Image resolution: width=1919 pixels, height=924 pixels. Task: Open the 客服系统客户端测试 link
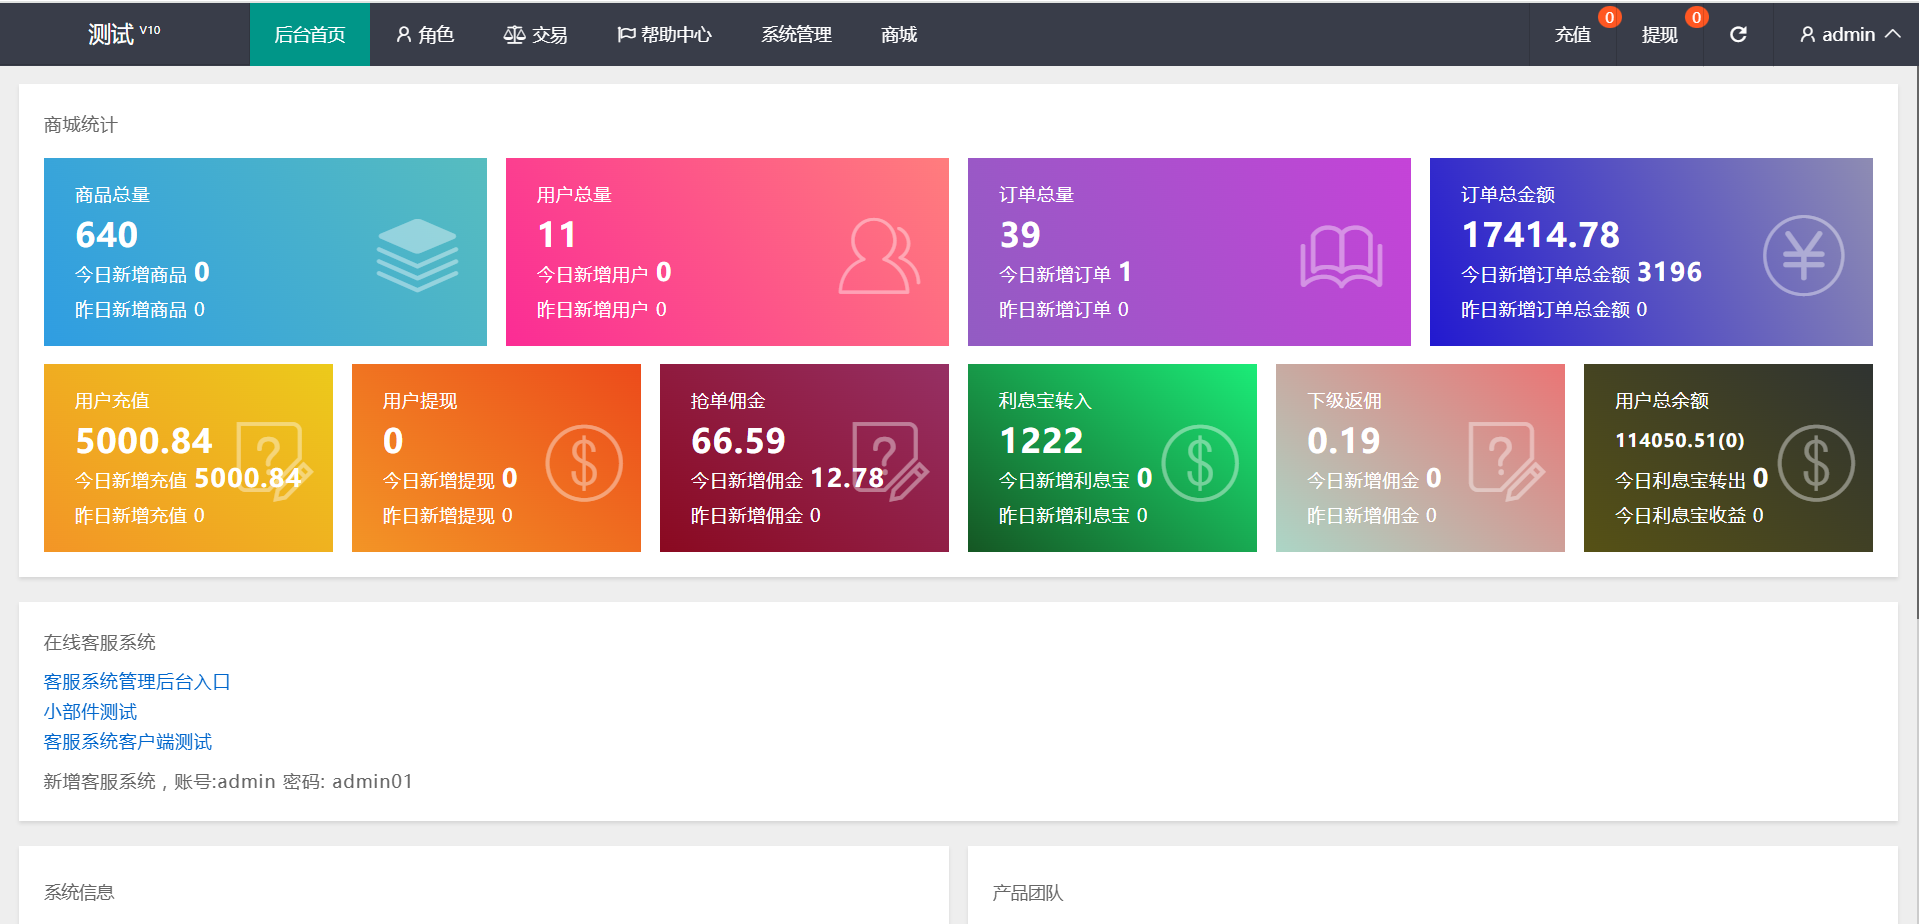[x=128, y=741]
